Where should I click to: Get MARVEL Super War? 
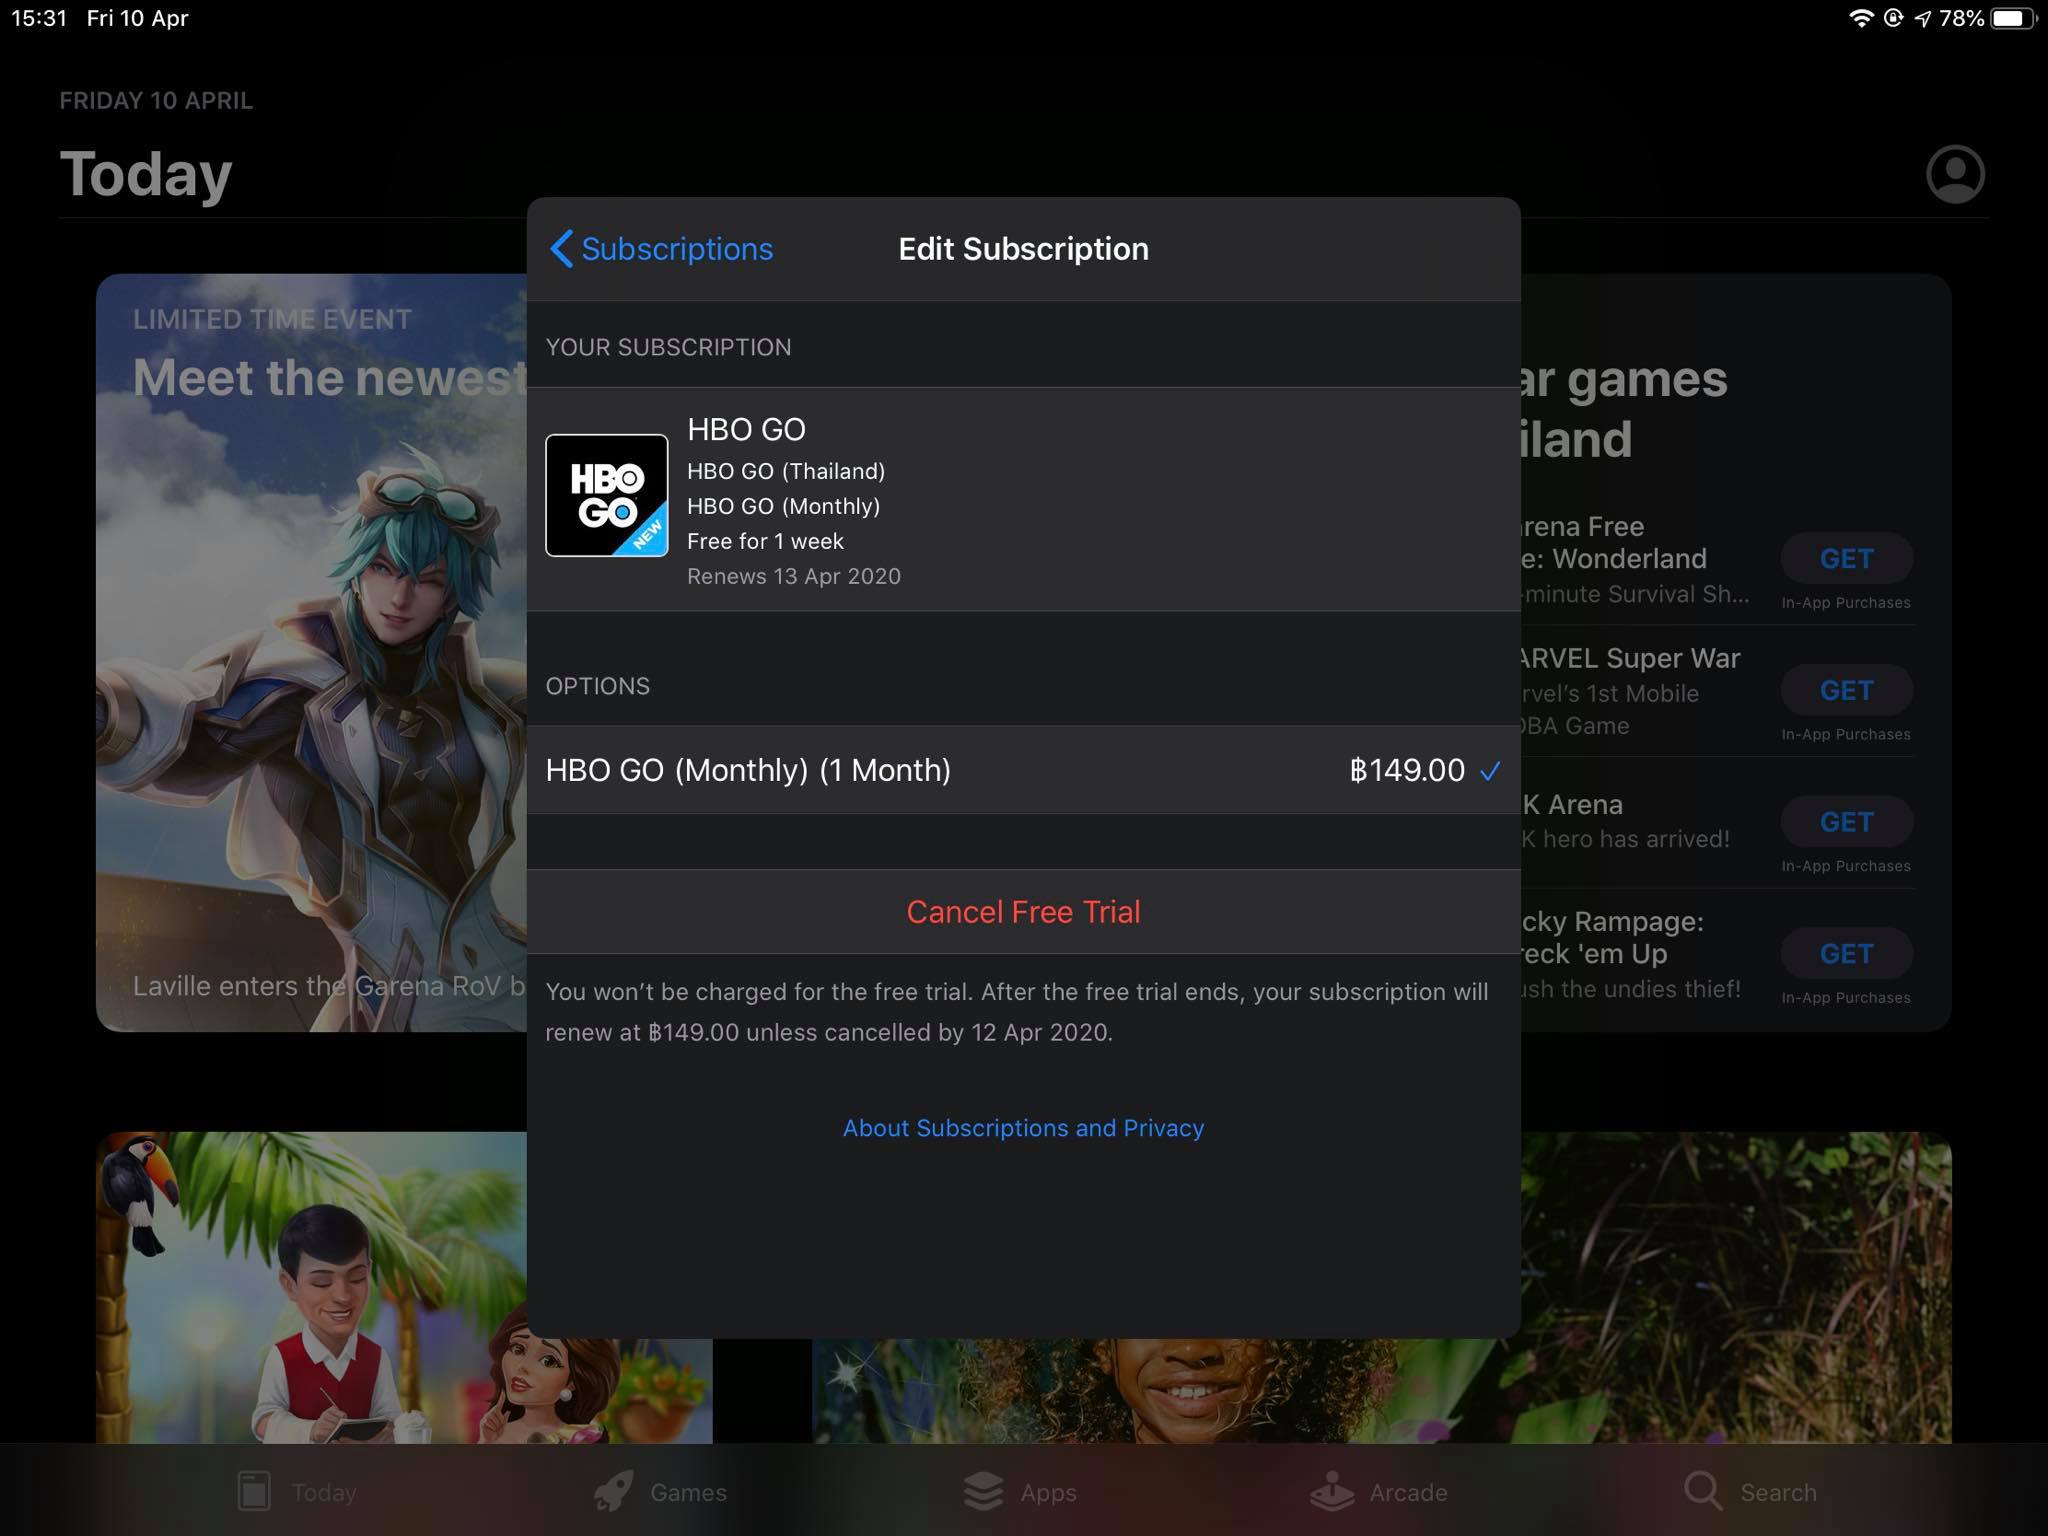pyautogui.click(x=1845, y=691)
